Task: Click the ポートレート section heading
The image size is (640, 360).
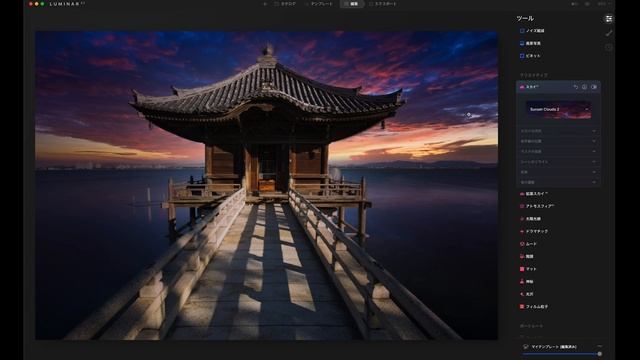Action: 531,326
